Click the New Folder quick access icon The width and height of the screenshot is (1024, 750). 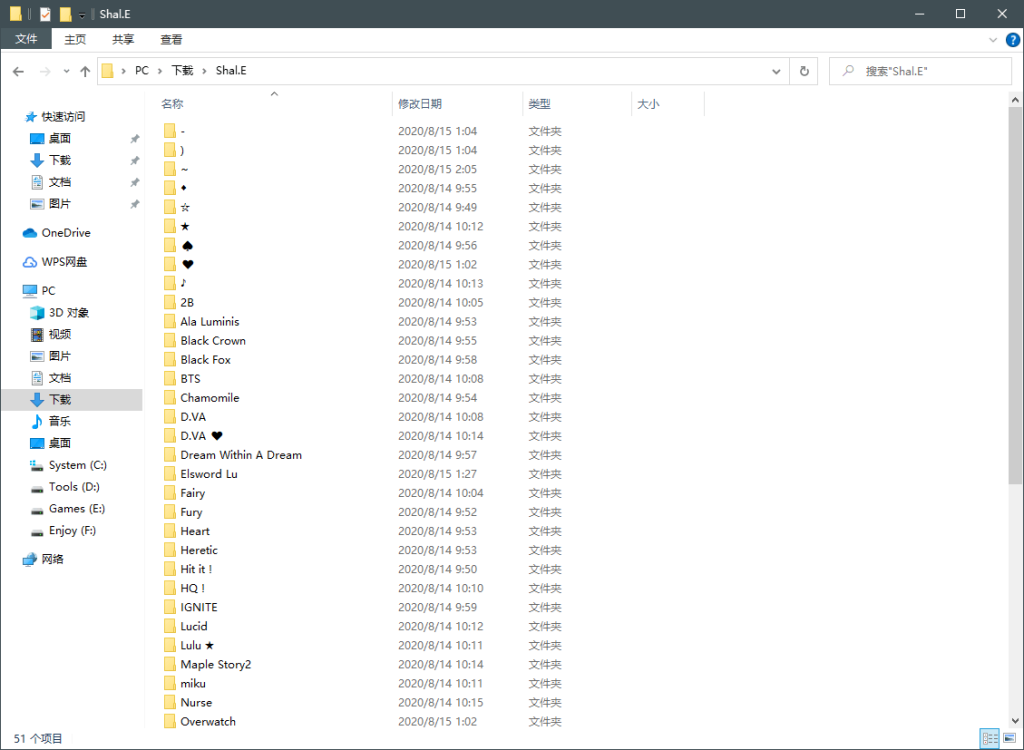pyautogui.click(x=65, y=14)
